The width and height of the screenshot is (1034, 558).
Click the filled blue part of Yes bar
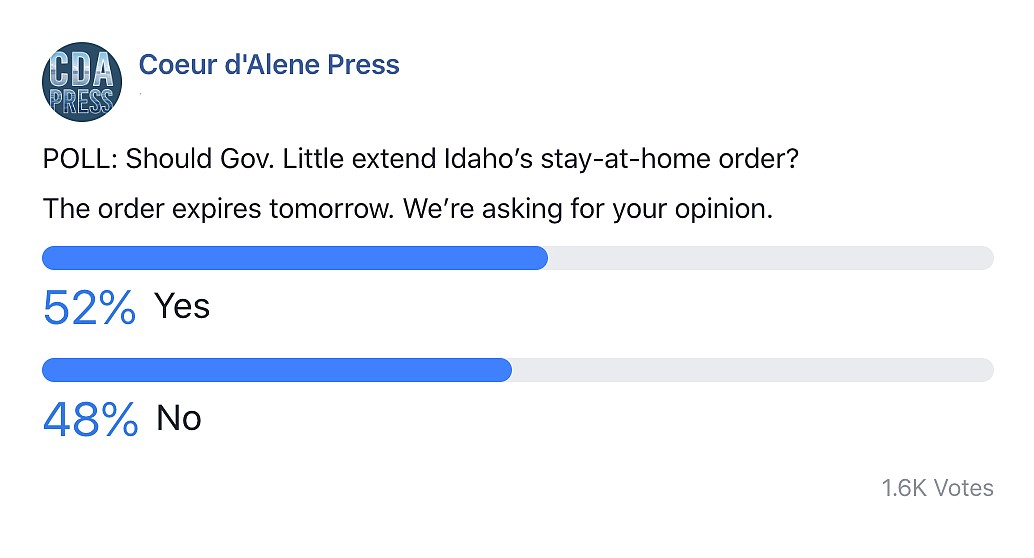[295, 258]
